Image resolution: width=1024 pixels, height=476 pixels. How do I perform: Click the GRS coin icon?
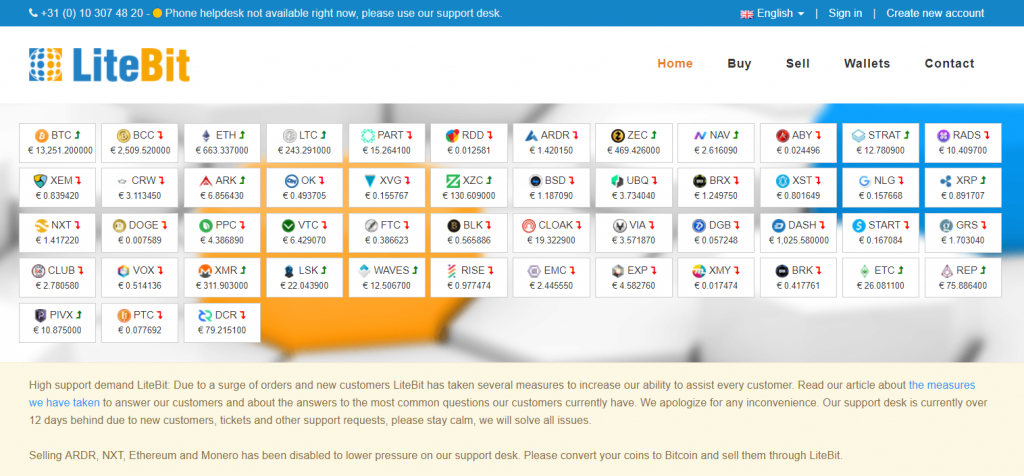[x=946, y=225]
